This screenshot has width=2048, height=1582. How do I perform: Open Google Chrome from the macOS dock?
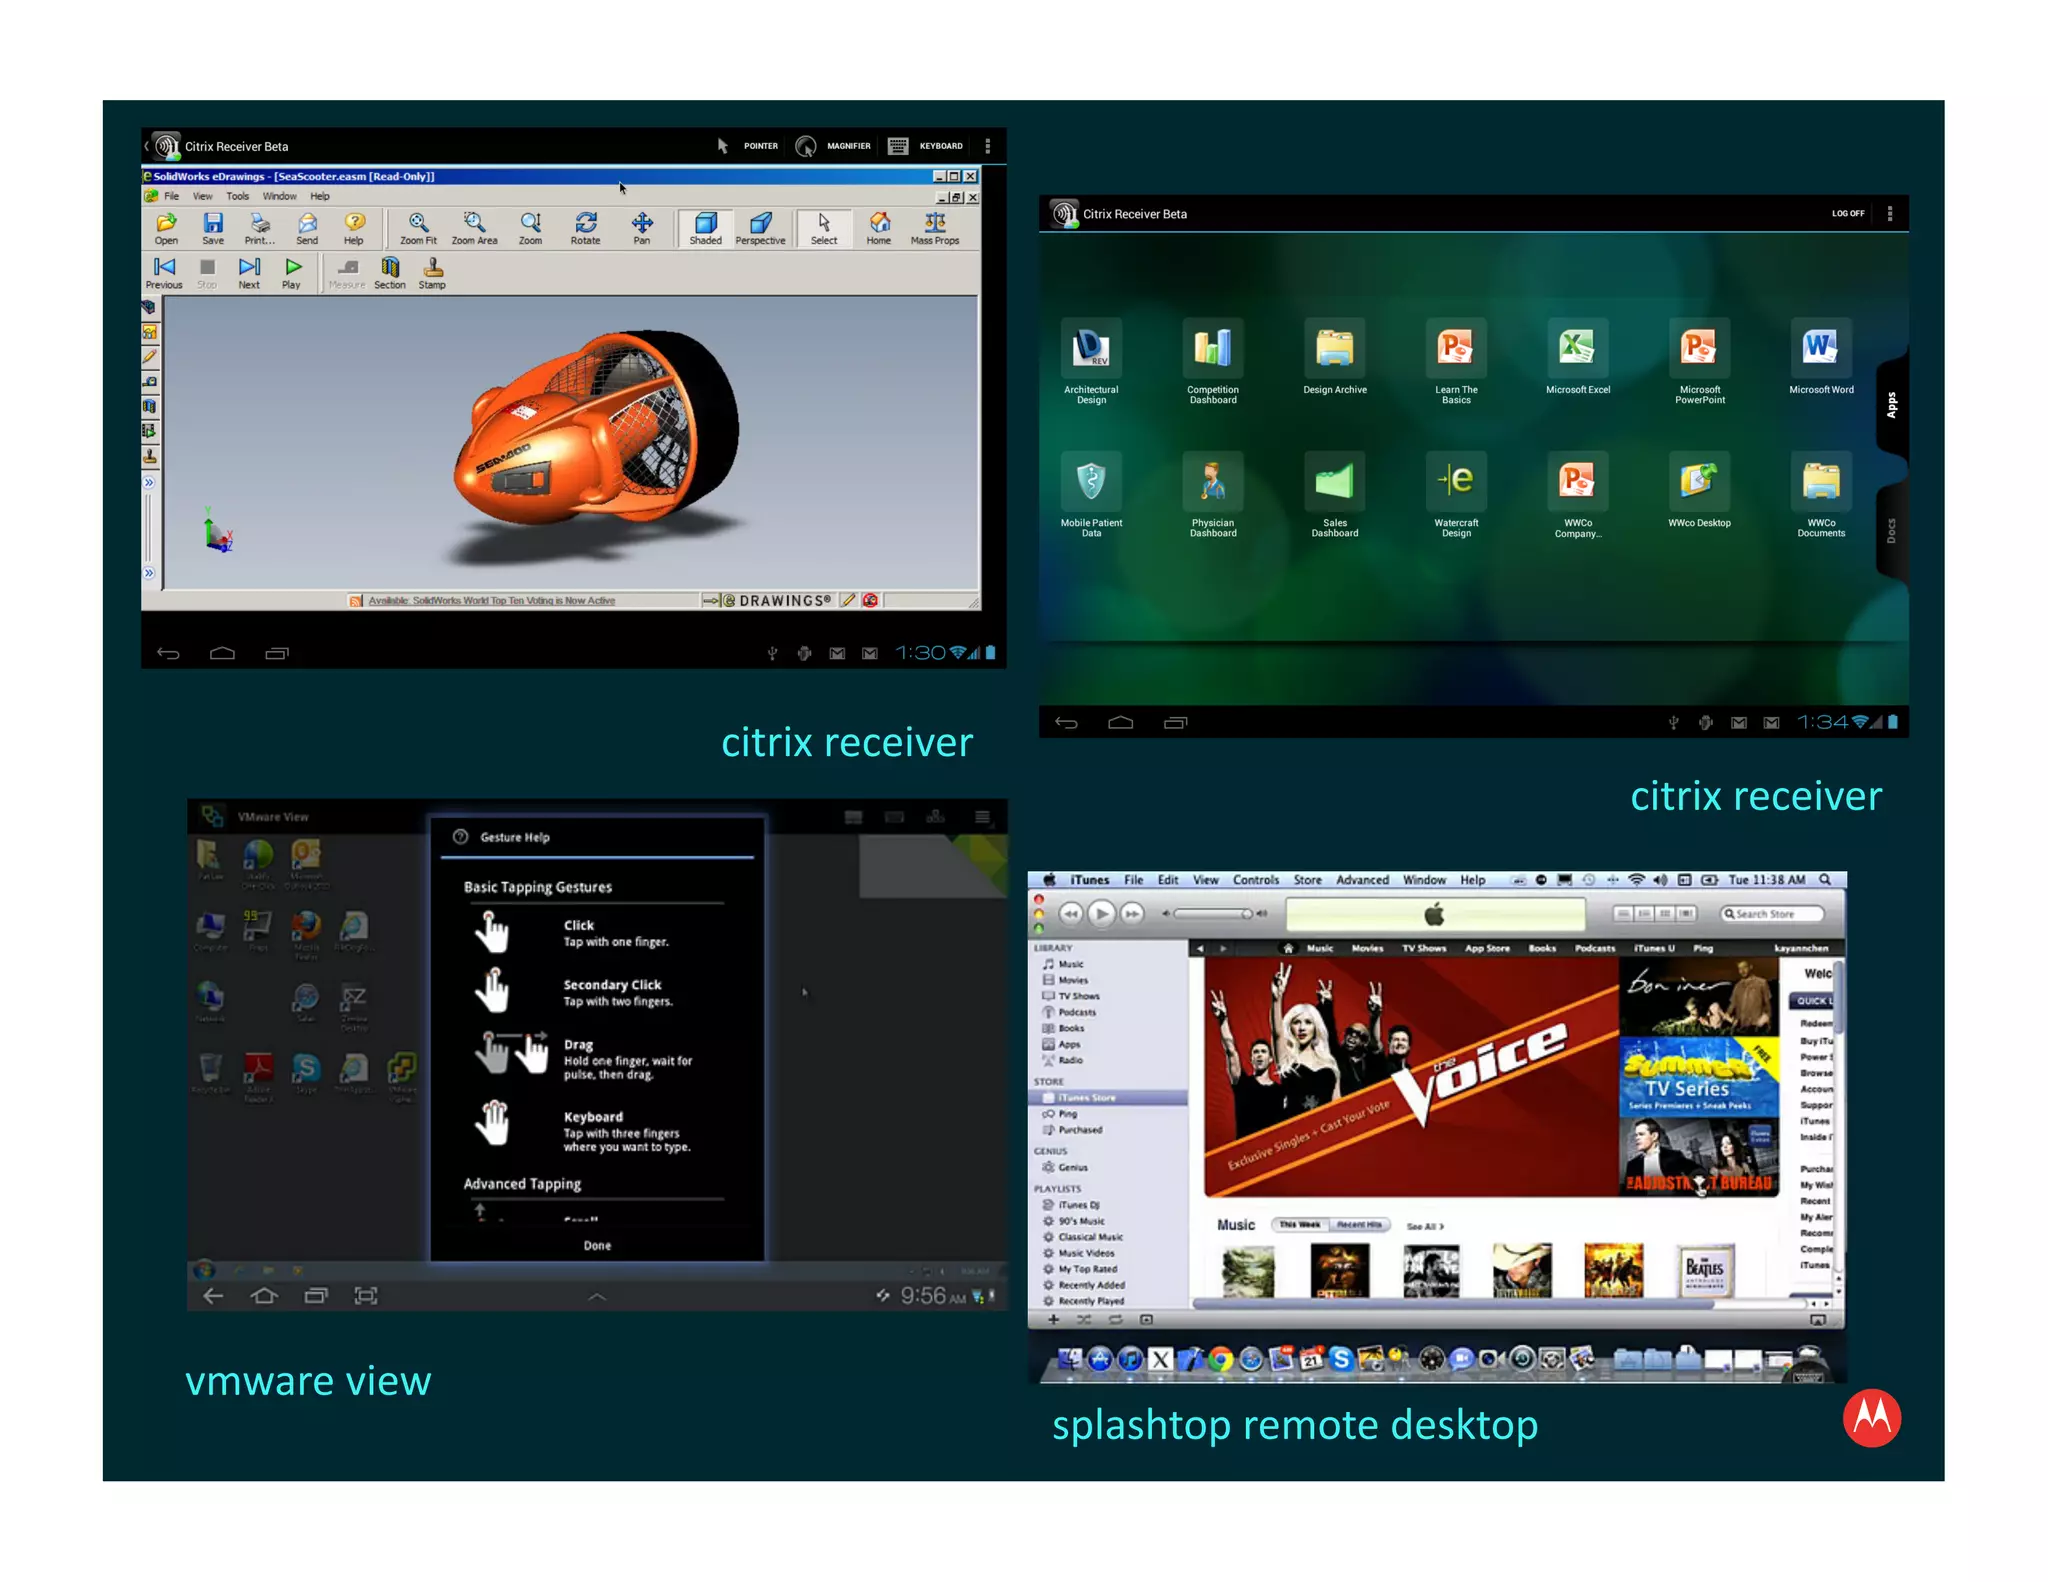click(x=1219, y=1358)
